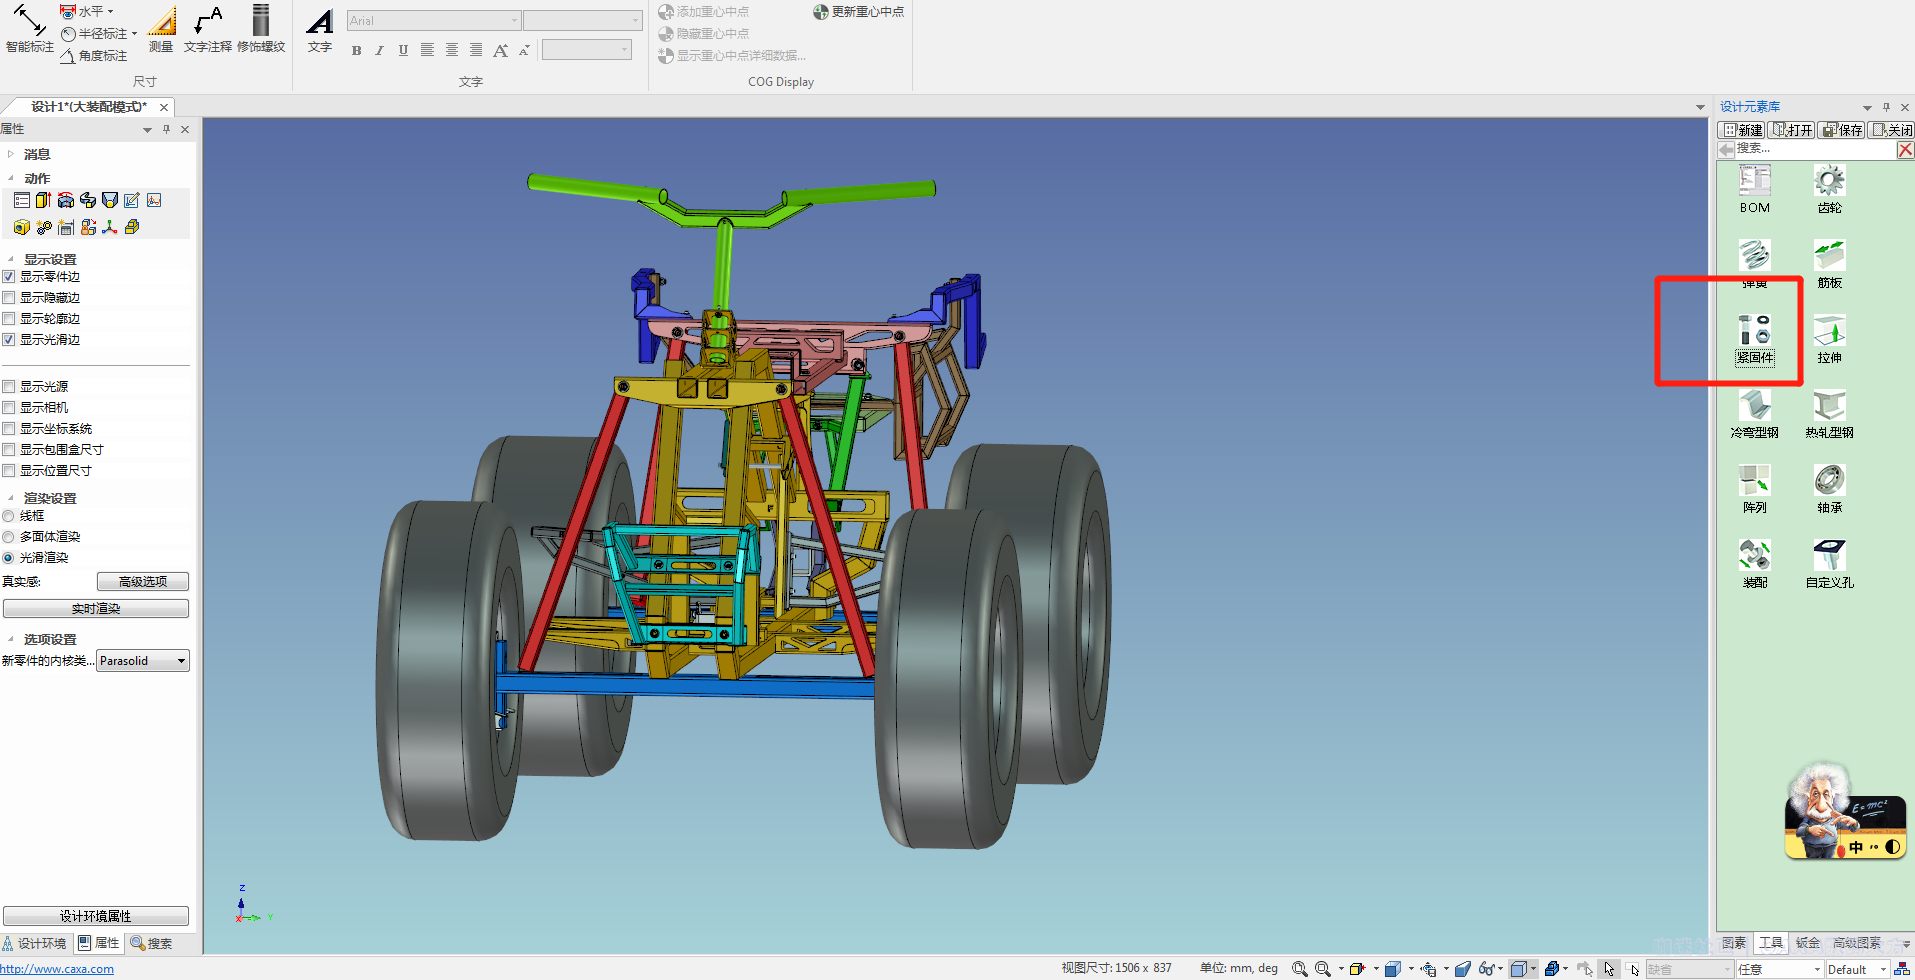Select the 文字注释 text annotation tool
The height and width of the screenshot is (980, 1915).
coord(208,29)
